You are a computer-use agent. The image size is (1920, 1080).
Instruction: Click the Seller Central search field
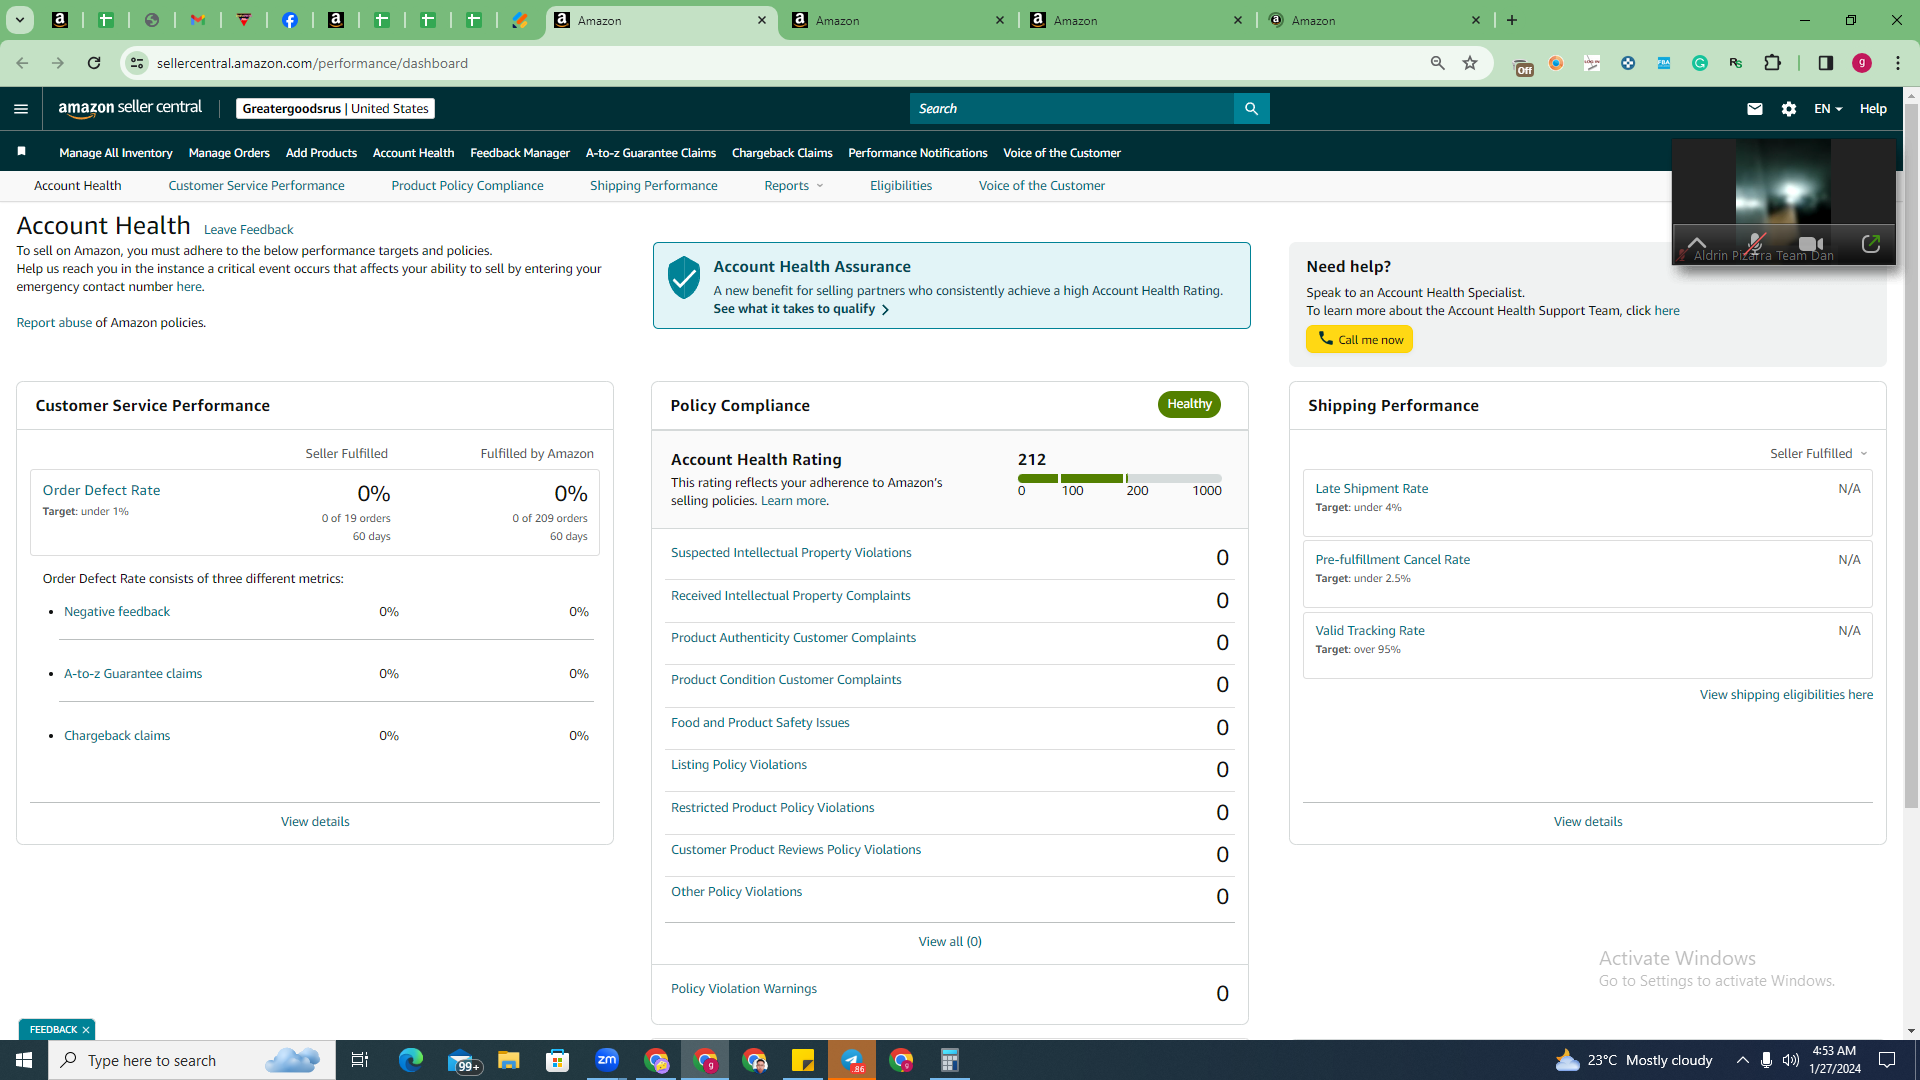coord(1072,109)
